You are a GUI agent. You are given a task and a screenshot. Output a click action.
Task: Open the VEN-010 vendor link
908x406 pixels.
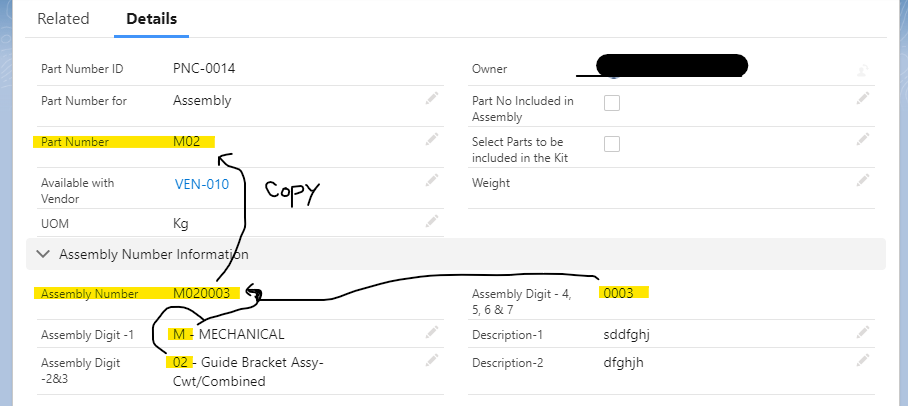pos(201,184)
